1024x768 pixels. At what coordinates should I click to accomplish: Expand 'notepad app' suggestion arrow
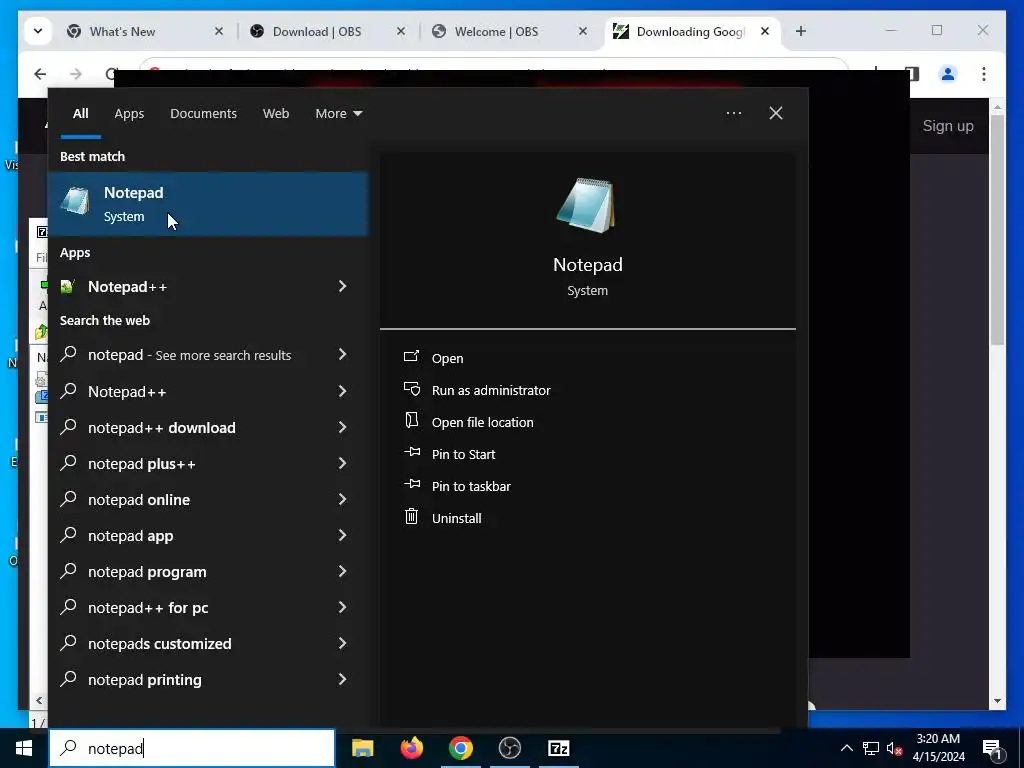(x=342, y=535)
